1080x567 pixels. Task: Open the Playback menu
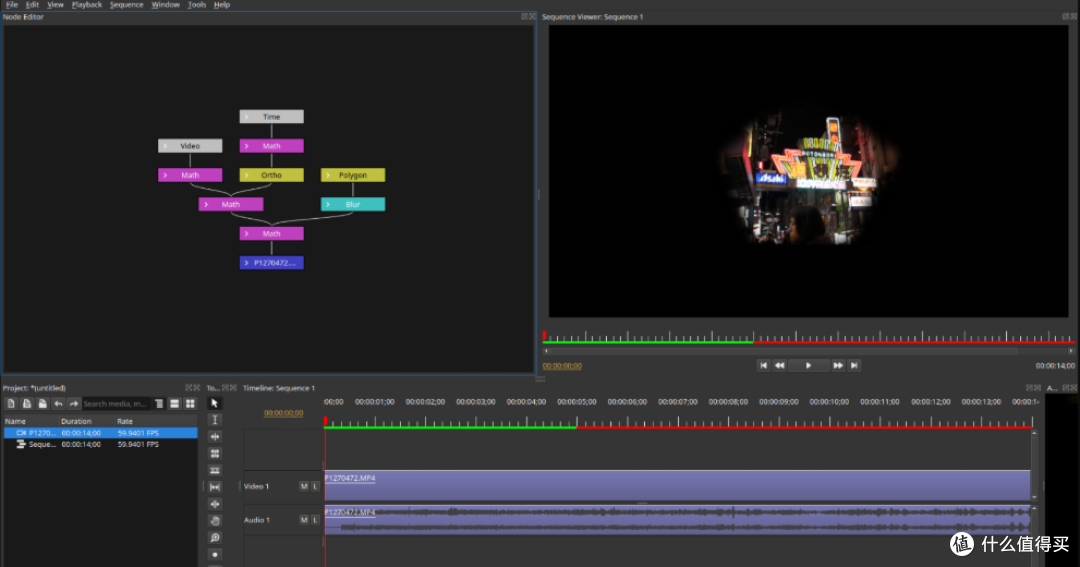87,5
